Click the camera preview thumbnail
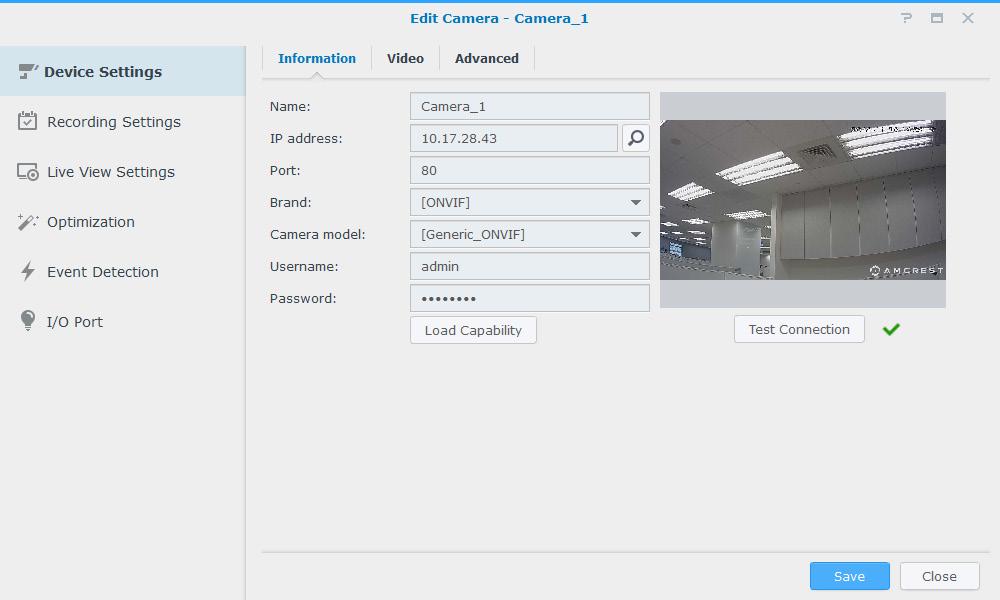1000x600 pixels. click(803, 200)
